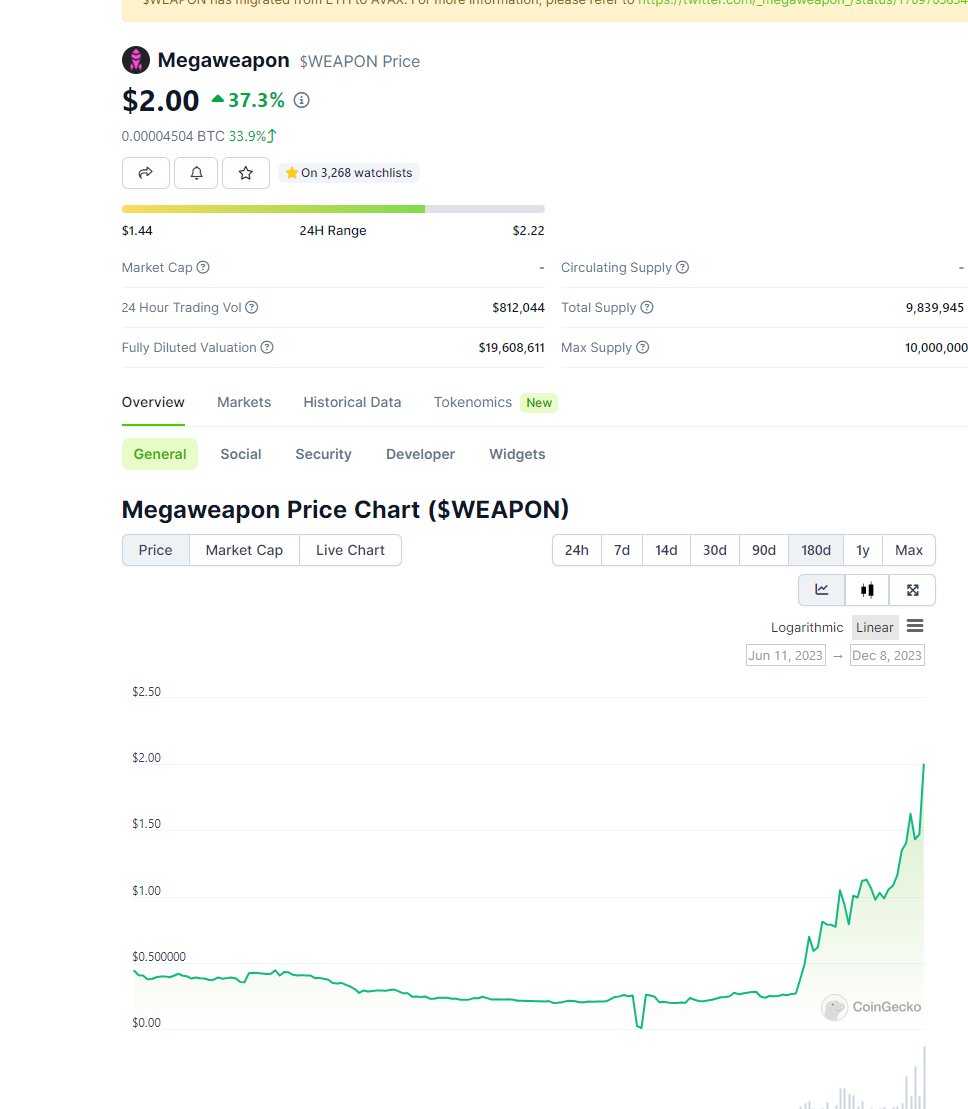Viewport: 968px width, 1109px height.
Task: Open Fully Diluted Valuation help icon
Action: tap(267, 347)
